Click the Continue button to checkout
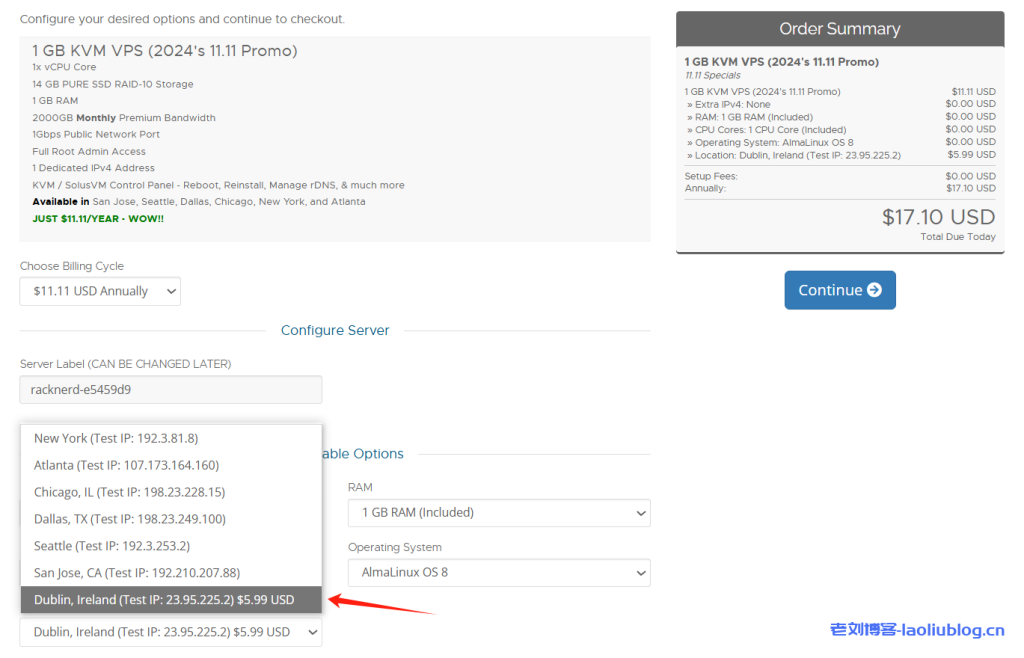1024x658 pixels. 839,290
